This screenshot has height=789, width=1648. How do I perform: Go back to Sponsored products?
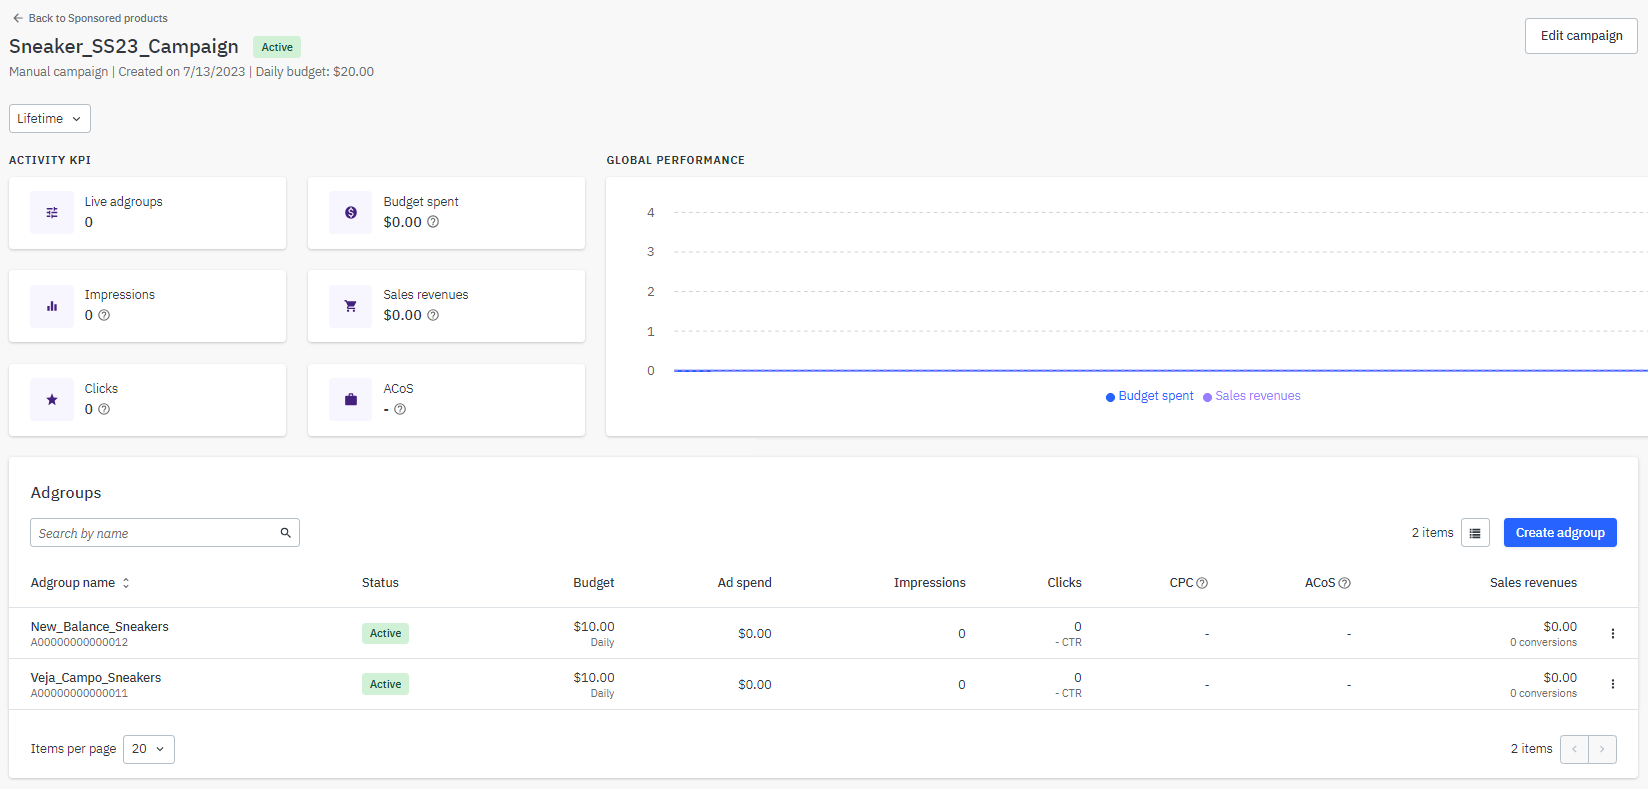point(90,18)
